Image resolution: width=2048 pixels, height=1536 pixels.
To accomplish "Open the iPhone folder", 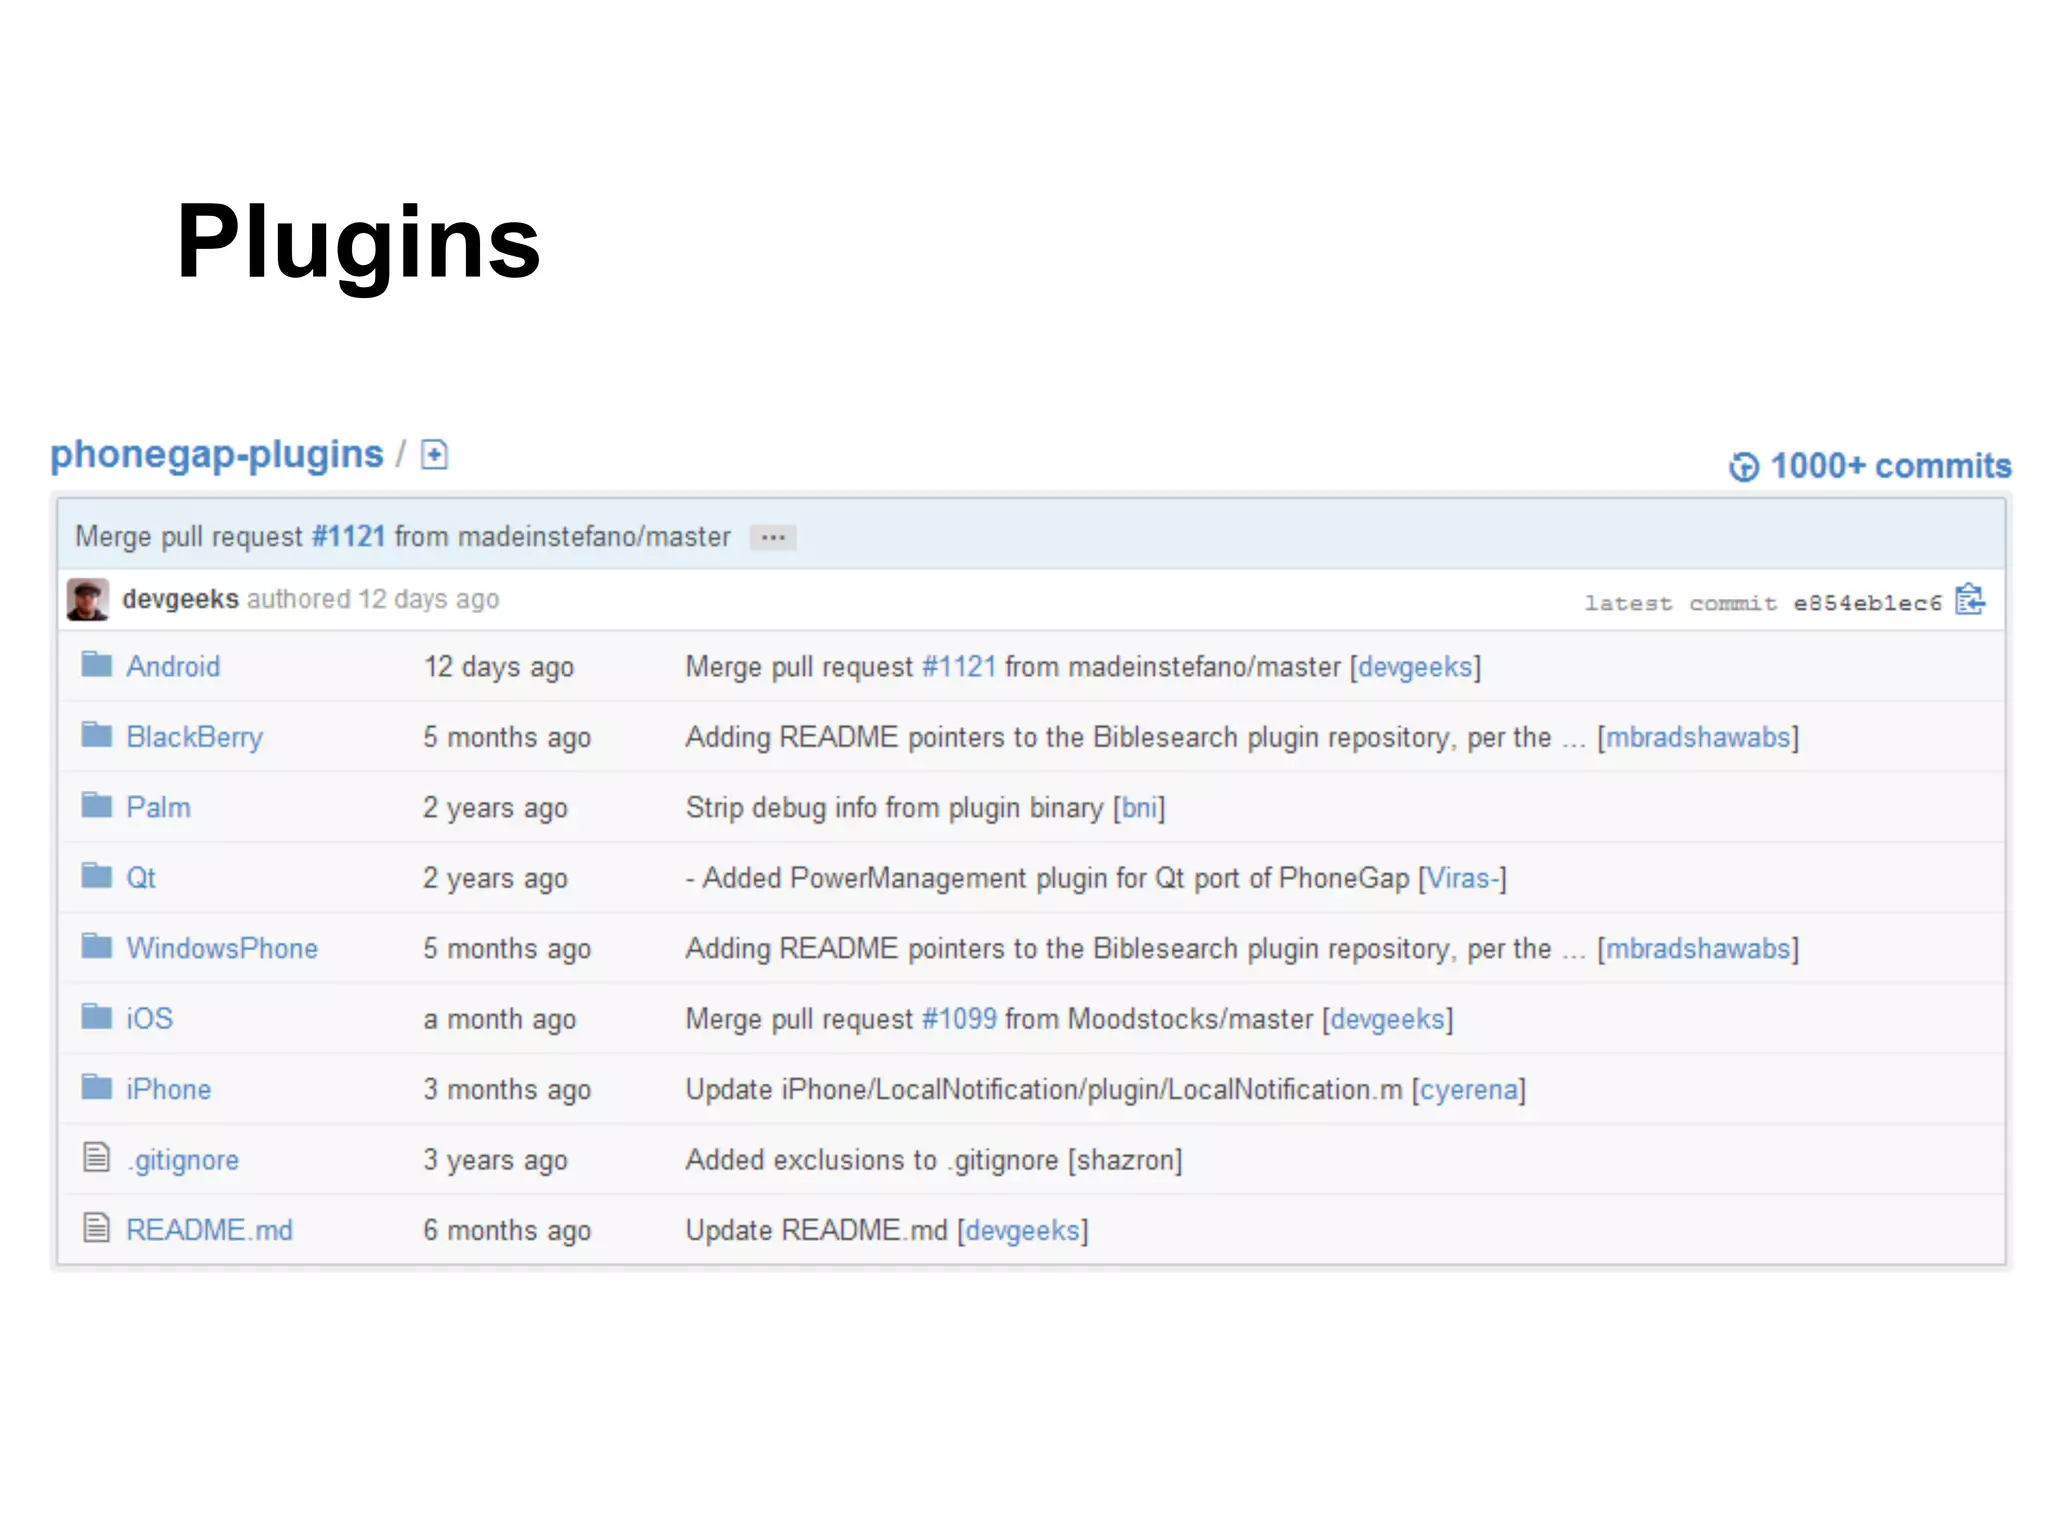I will point(168,1089).
